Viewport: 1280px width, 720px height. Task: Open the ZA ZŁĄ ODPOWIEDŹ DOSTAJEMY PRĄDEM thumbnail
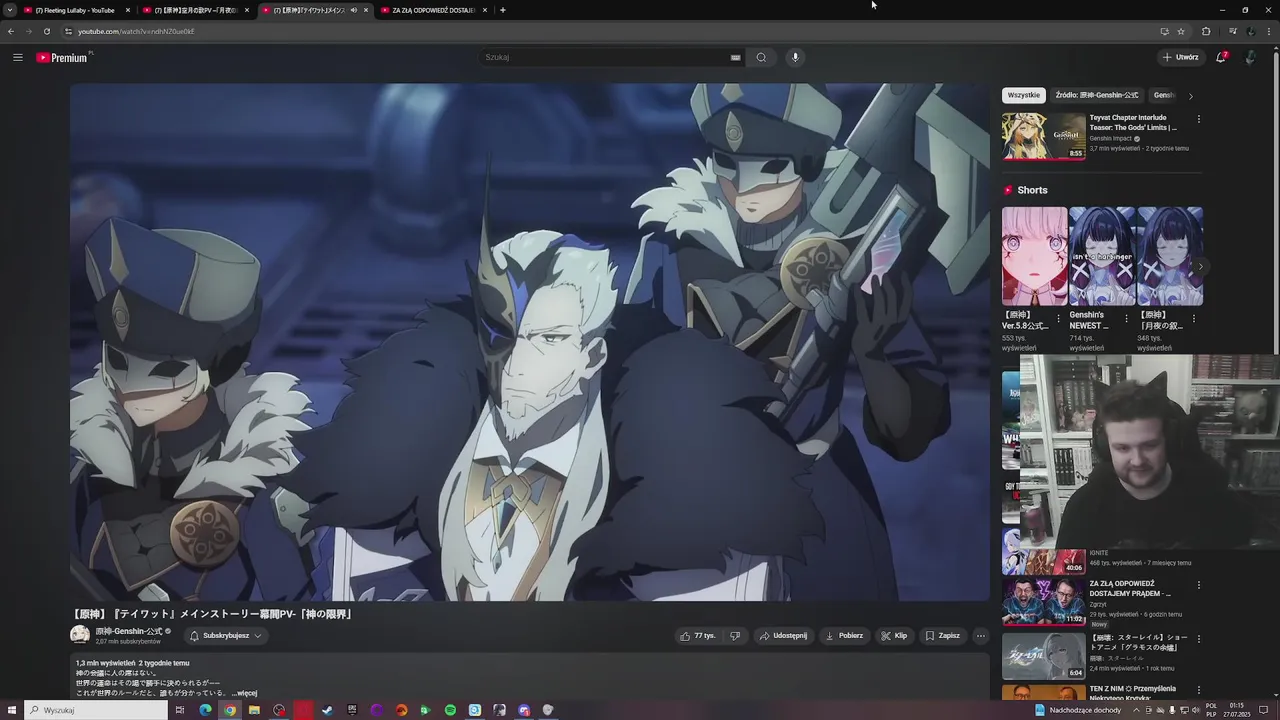click(1044, 601)
